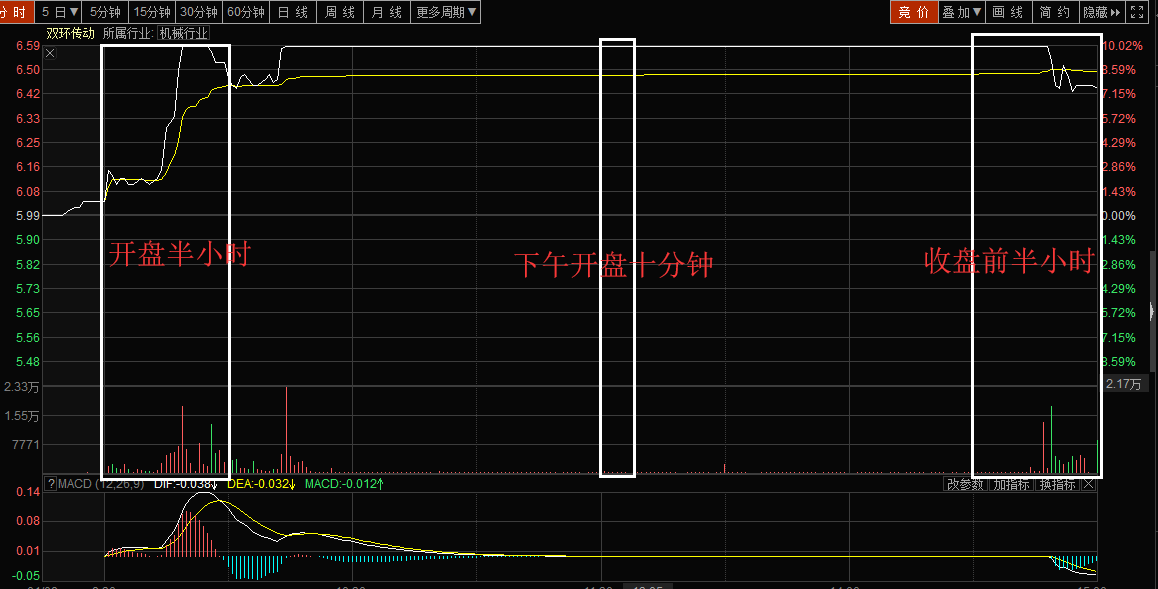Screen dimensions: 1158x589
Task: Select the 30分钟 chart period
Action: click(199, 12)
